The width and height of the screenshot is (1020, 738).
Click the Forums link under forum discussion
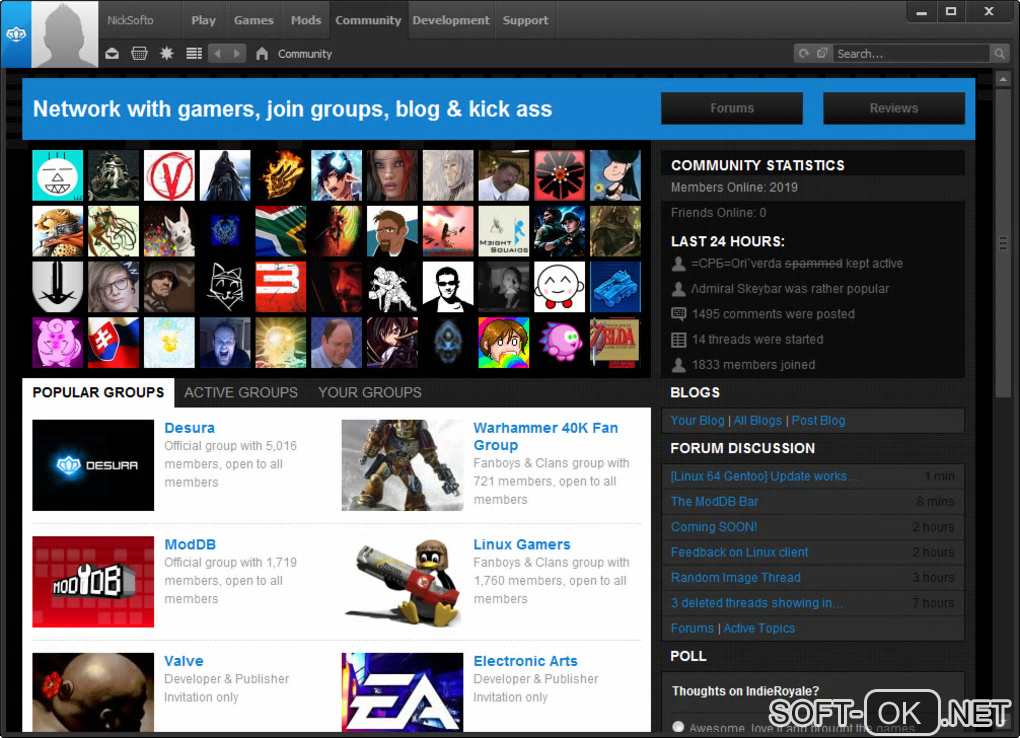692,628
